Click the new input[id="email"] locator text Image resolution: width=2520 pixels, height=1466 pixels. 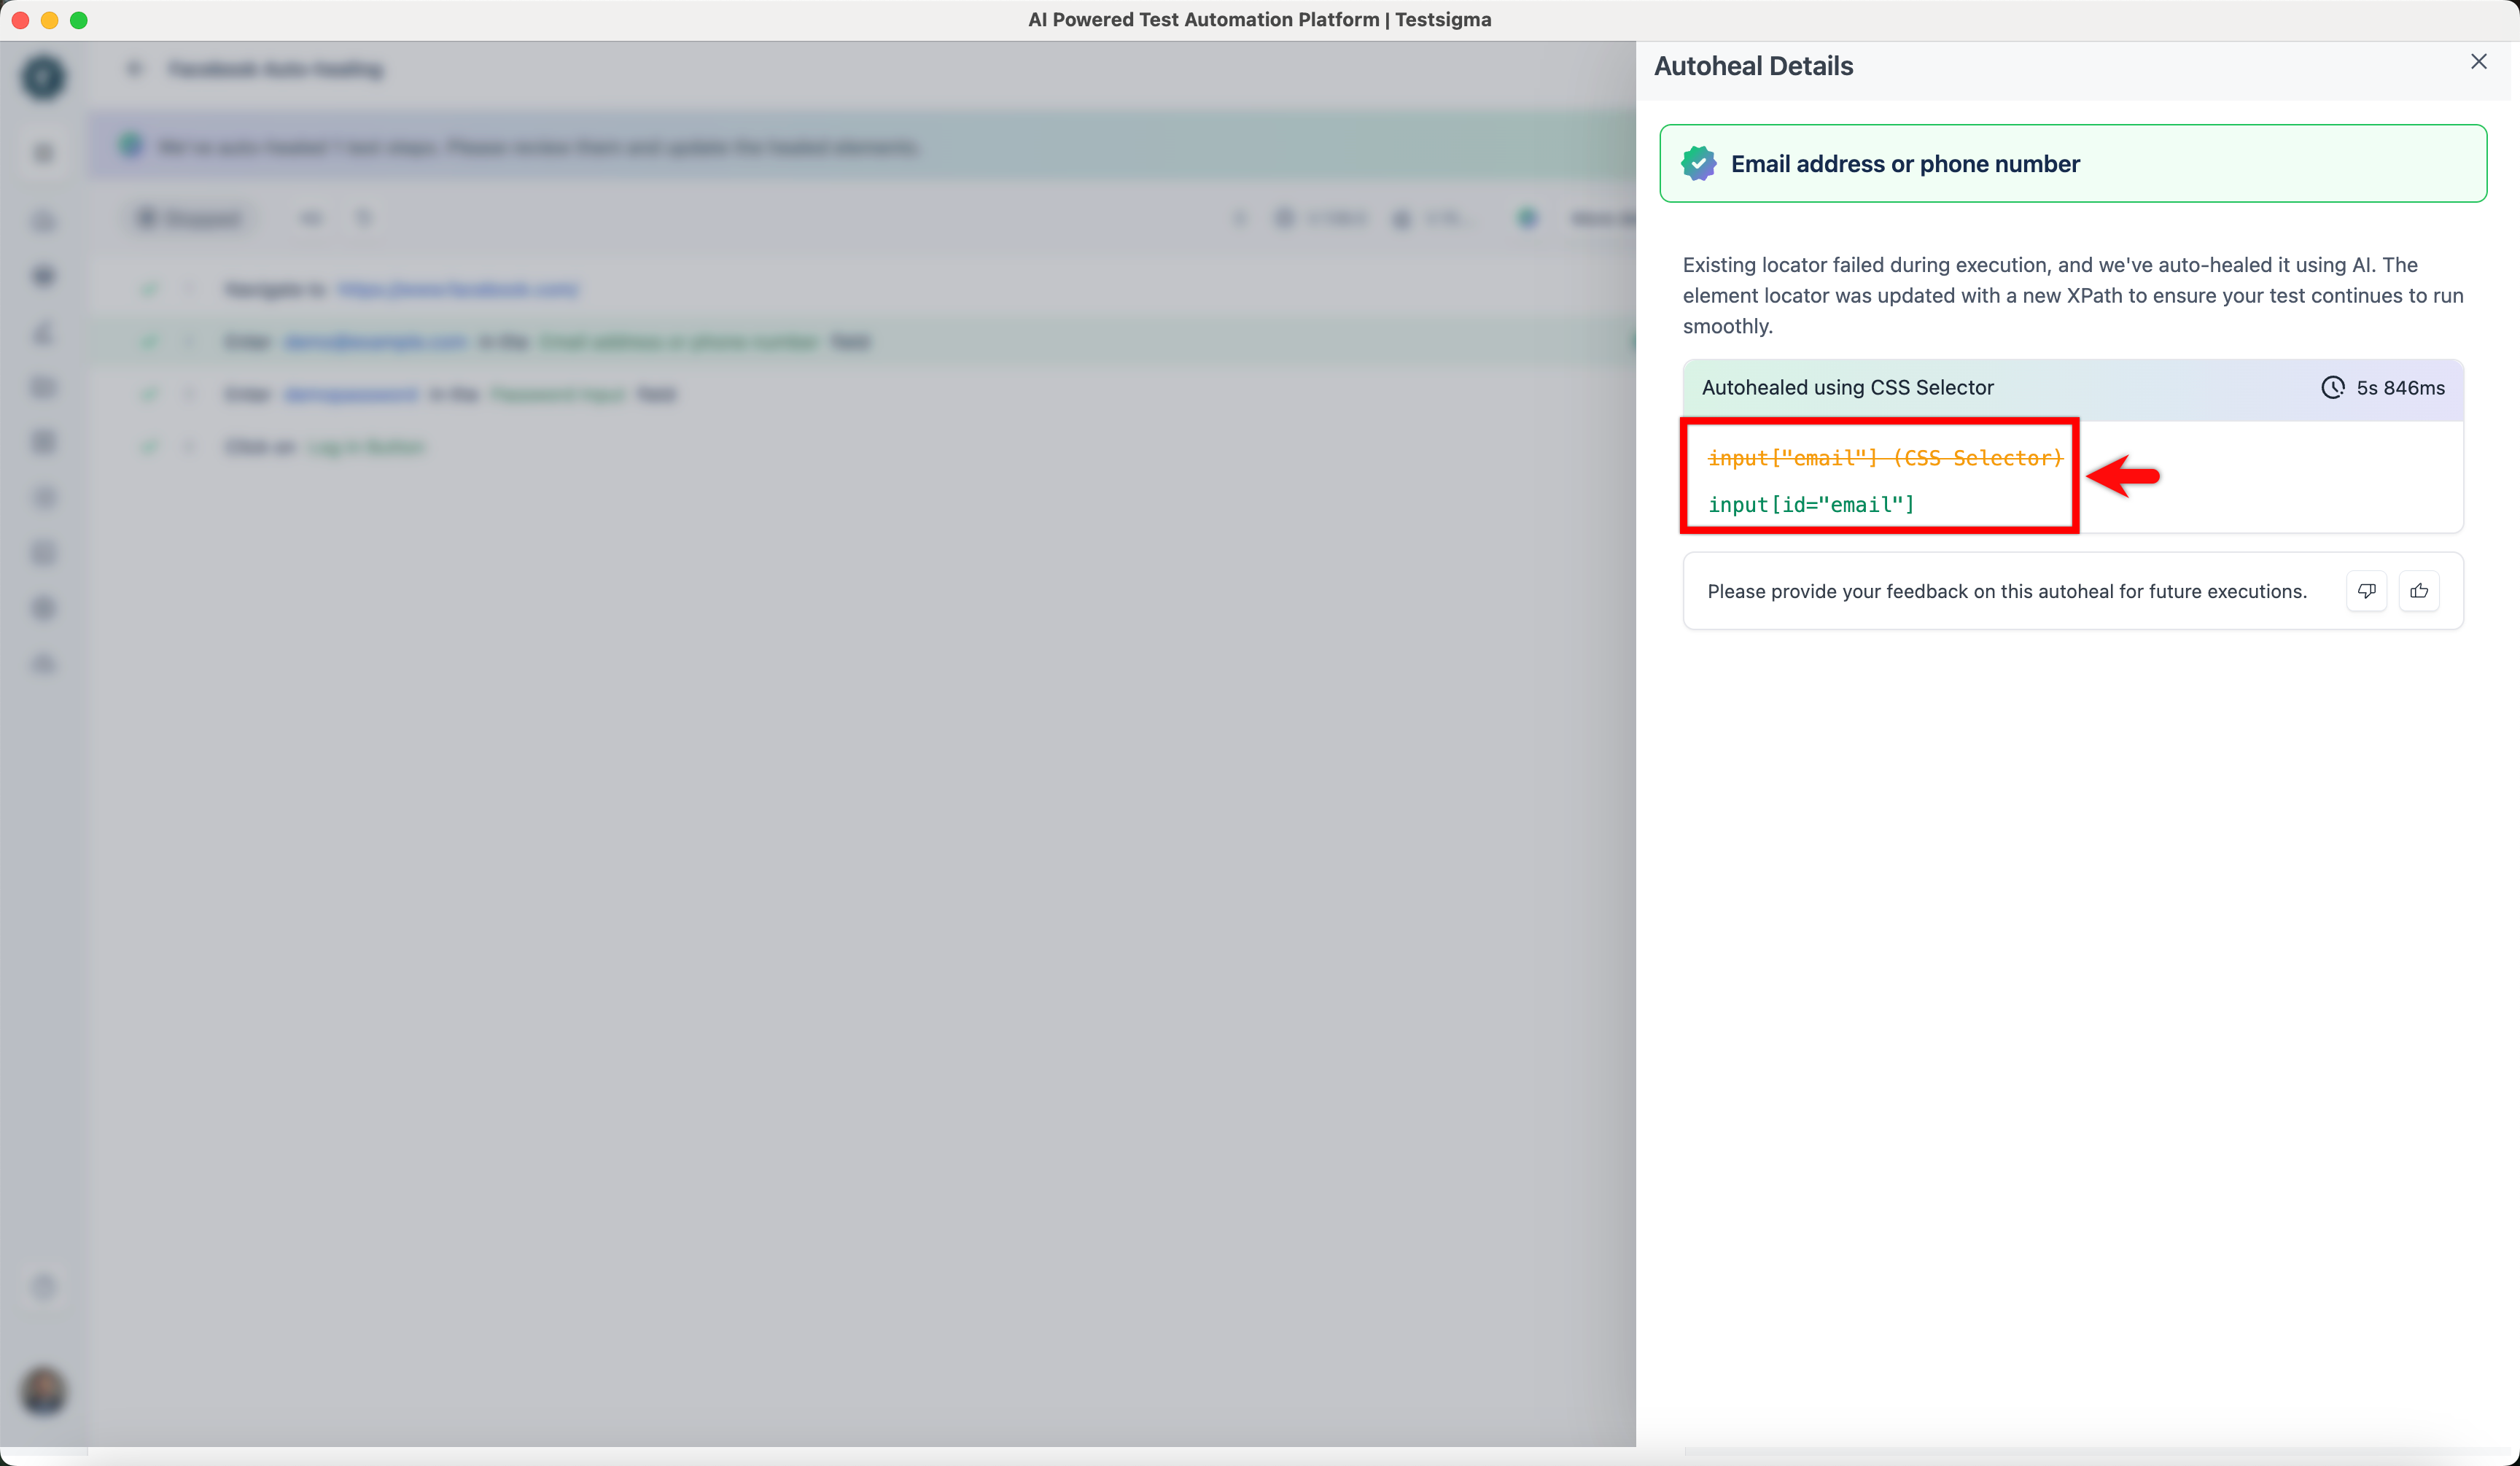(x=1810, y=505)
